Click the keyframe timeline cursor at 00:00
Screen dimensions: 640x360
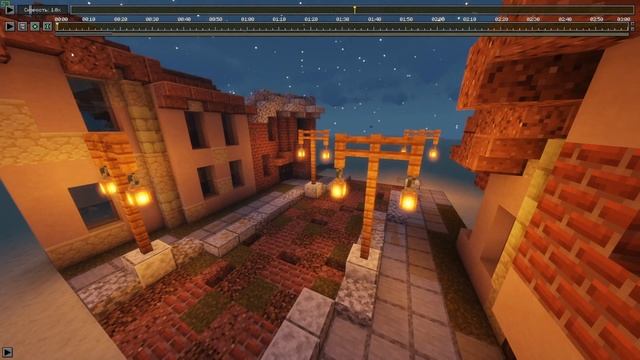(57, 27)
